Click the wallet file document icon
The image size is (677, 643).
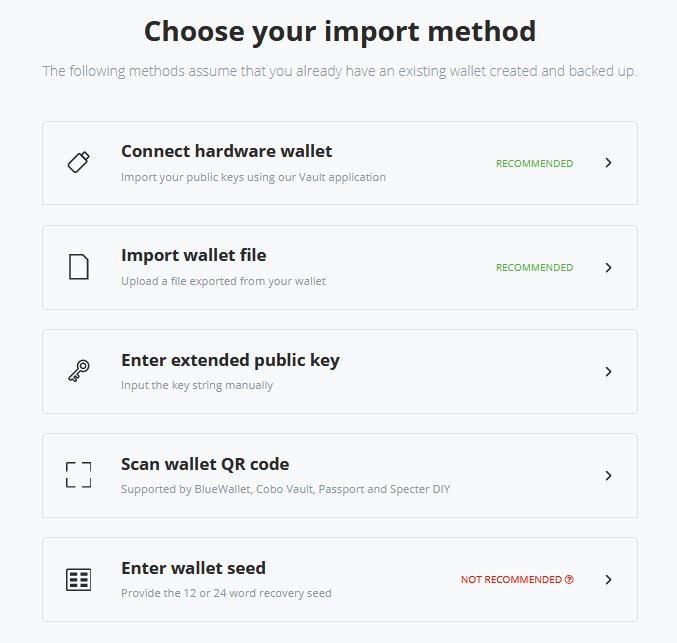pos(79,267)
